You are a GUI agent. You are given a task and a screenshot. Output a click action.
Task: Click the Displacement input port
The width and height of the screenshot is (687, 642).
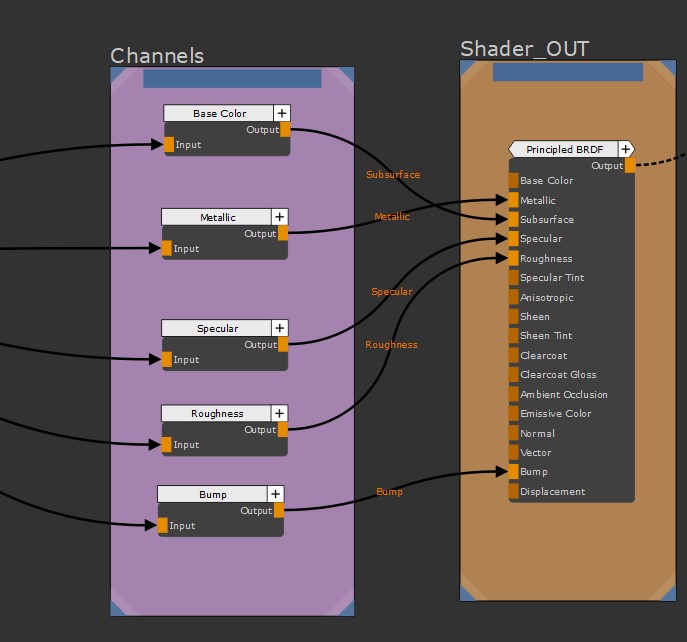click(514, 491)
